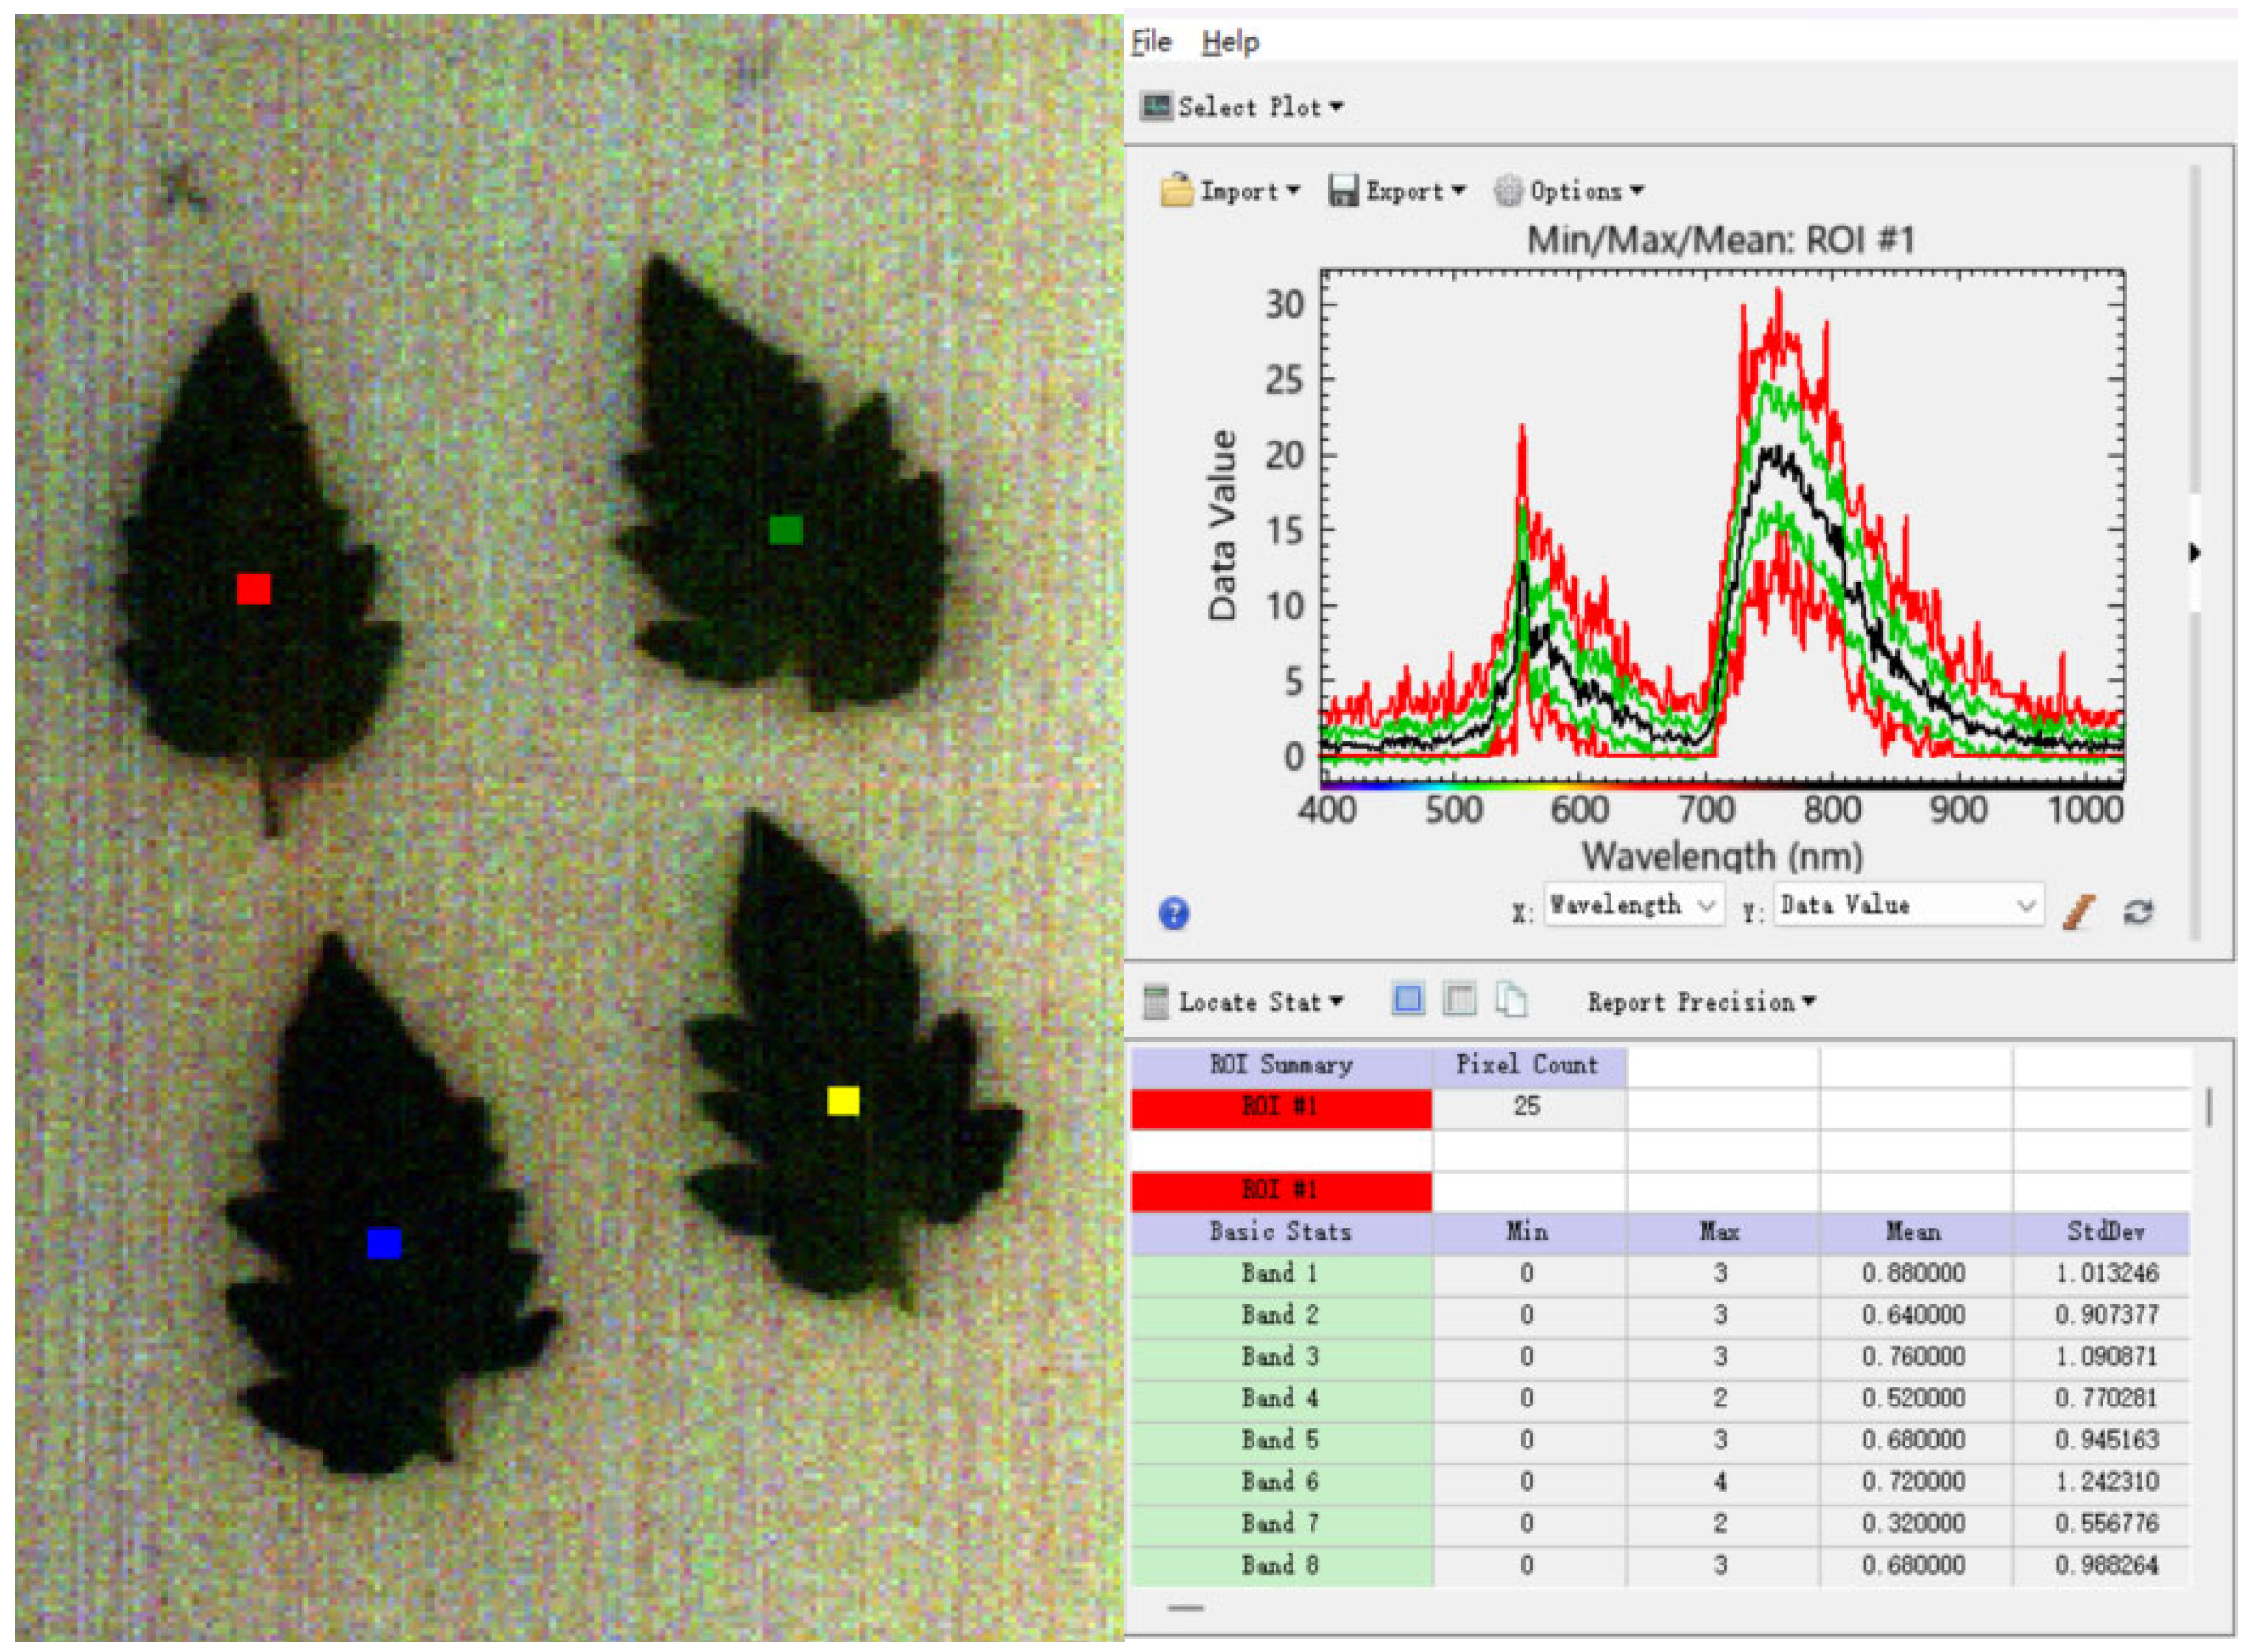Image resolution: width=2251 pixels, height=1652 pixels.
Task: Click the yellow ROI square on leaf
Action: point(843,1101)
